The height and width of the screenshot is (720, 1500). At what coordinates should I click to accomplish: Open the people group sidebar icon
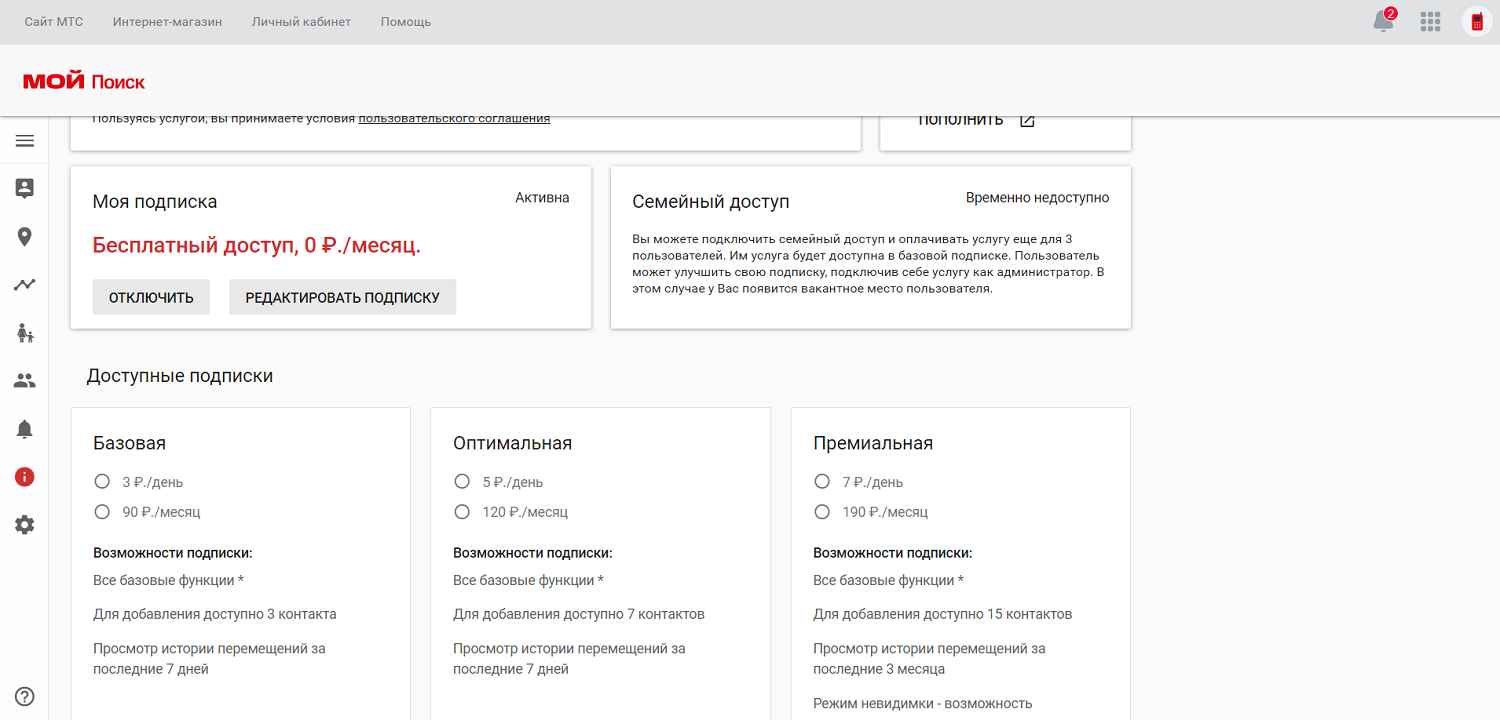25,381
